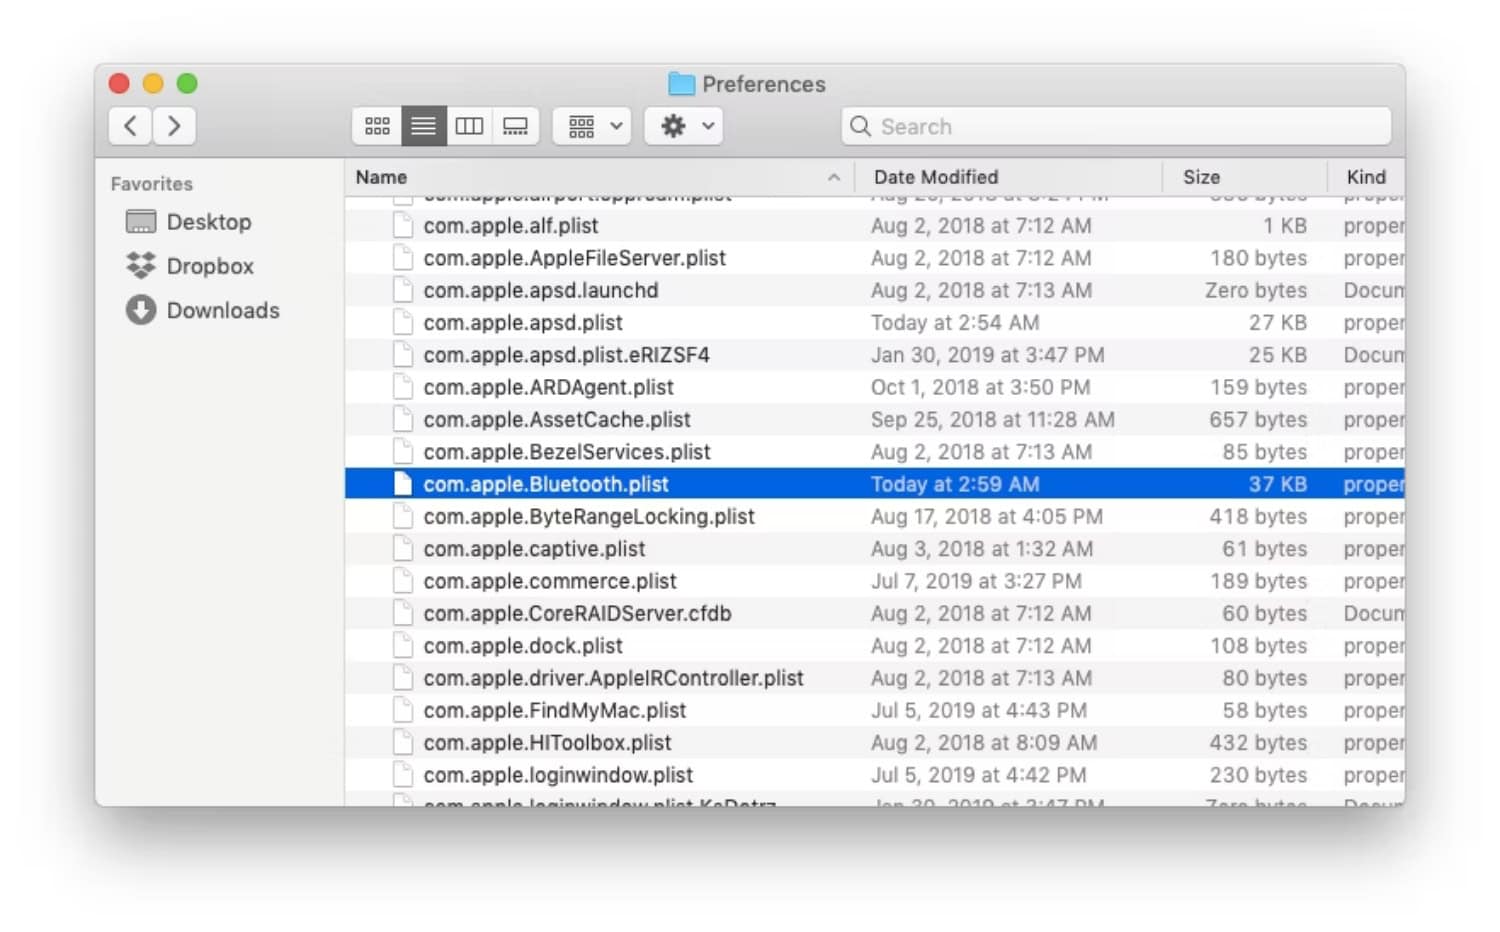This screenshot has height=932, width=1500.
Task: Select com.apple.loginwindow.plist
Action: [875, 775]
